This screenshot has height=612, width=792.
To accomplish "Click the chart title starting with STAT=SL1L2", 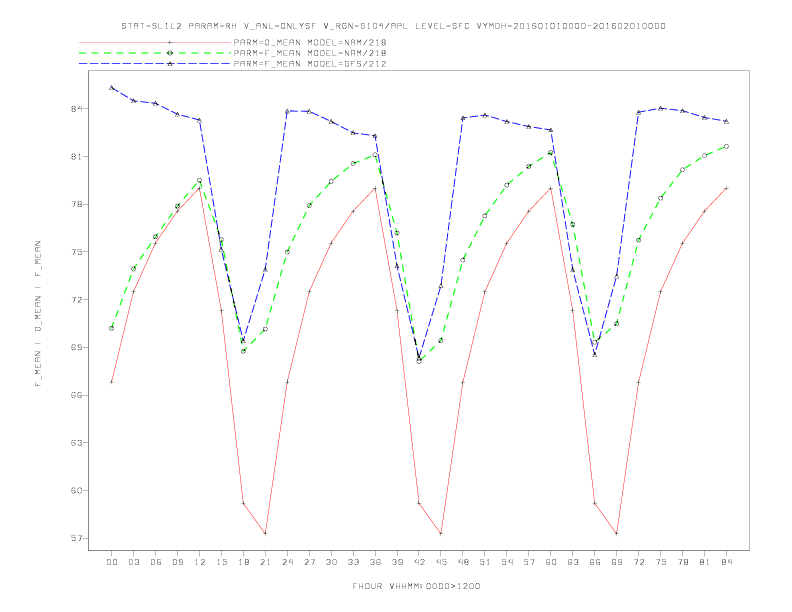I will (393, 26).
